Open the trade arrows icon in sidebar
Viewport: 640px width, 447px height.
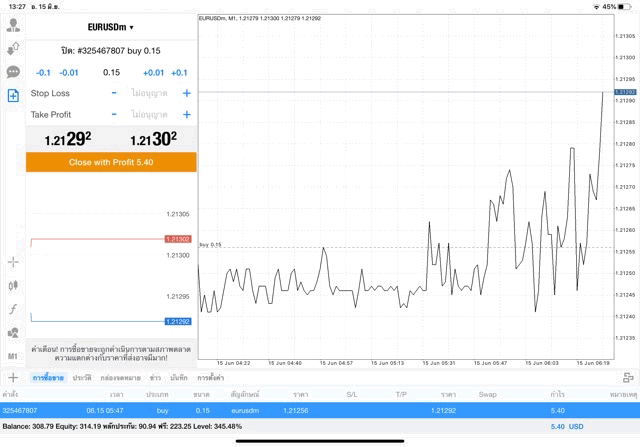pyautogui.click(x=13, y=49)
